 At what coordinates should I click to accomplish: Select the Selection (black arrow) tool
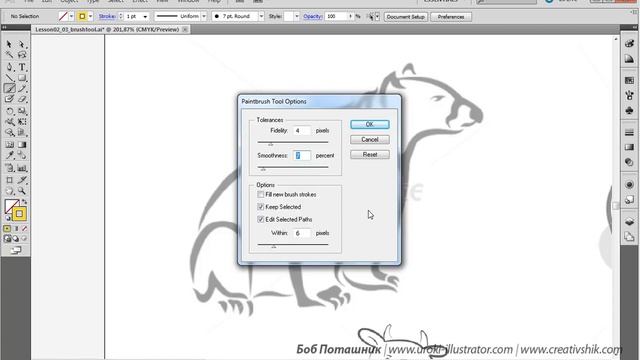pyautogui.click(x=9, y=44)
